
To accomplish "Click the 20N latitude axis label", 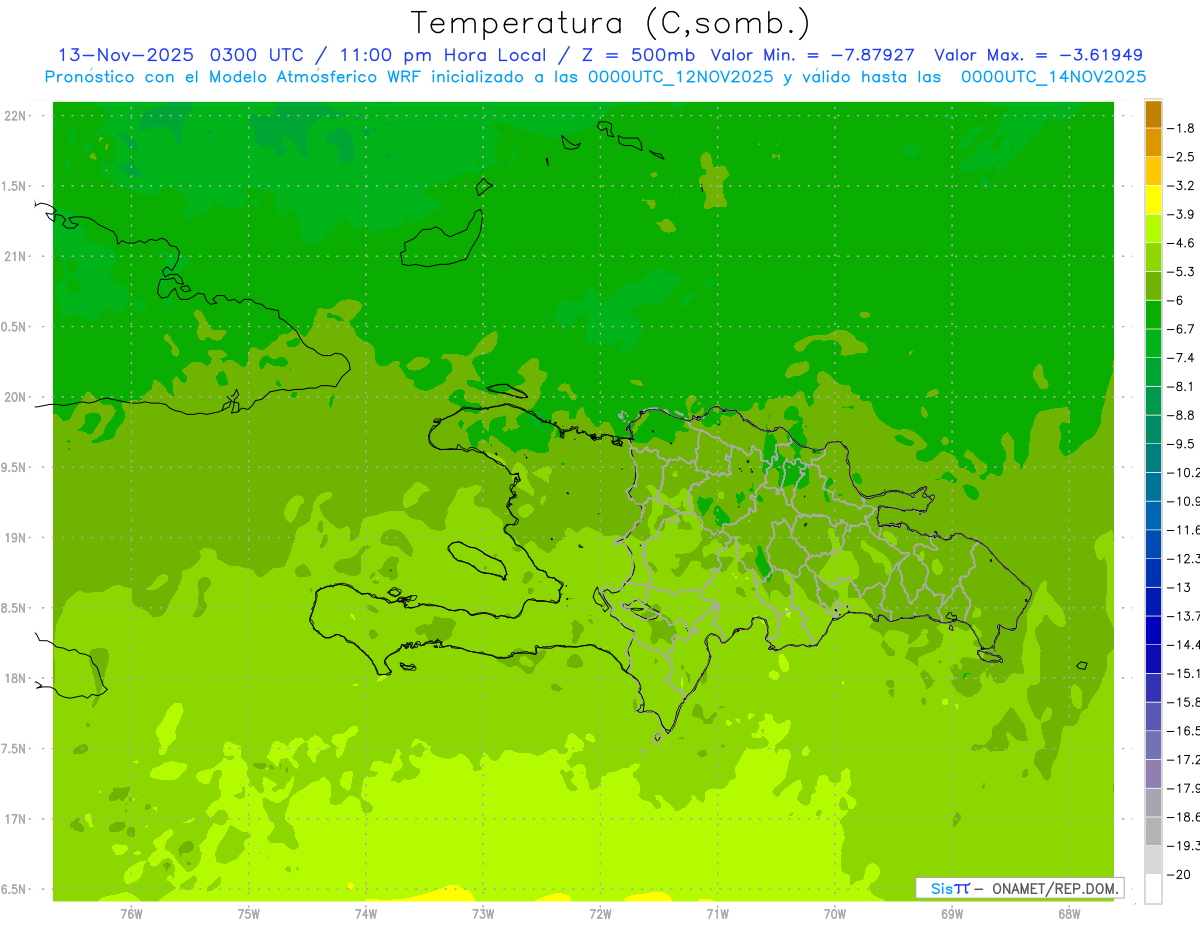I will [x=16, y=397].
